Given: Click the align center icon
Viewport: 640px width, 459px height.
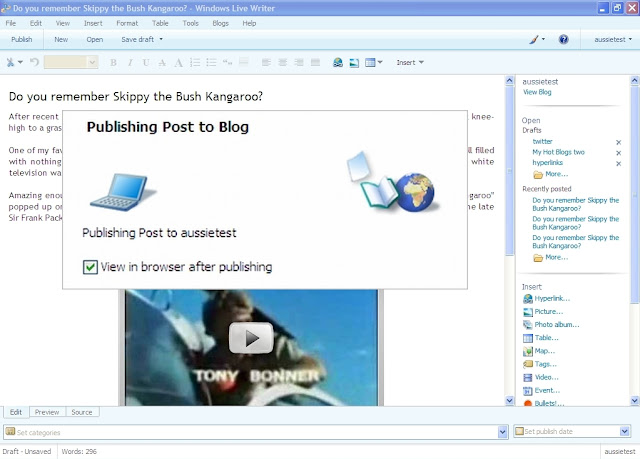Looking at the screenshot, I should [282, 62].
